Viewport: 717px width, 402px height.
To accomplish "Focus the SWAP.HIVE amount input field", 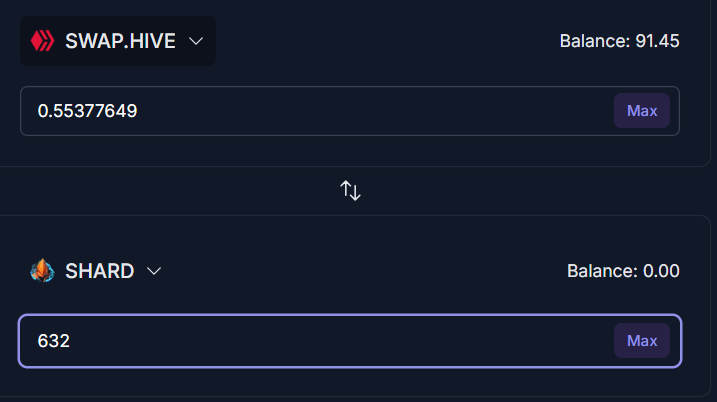I will 350,111.
